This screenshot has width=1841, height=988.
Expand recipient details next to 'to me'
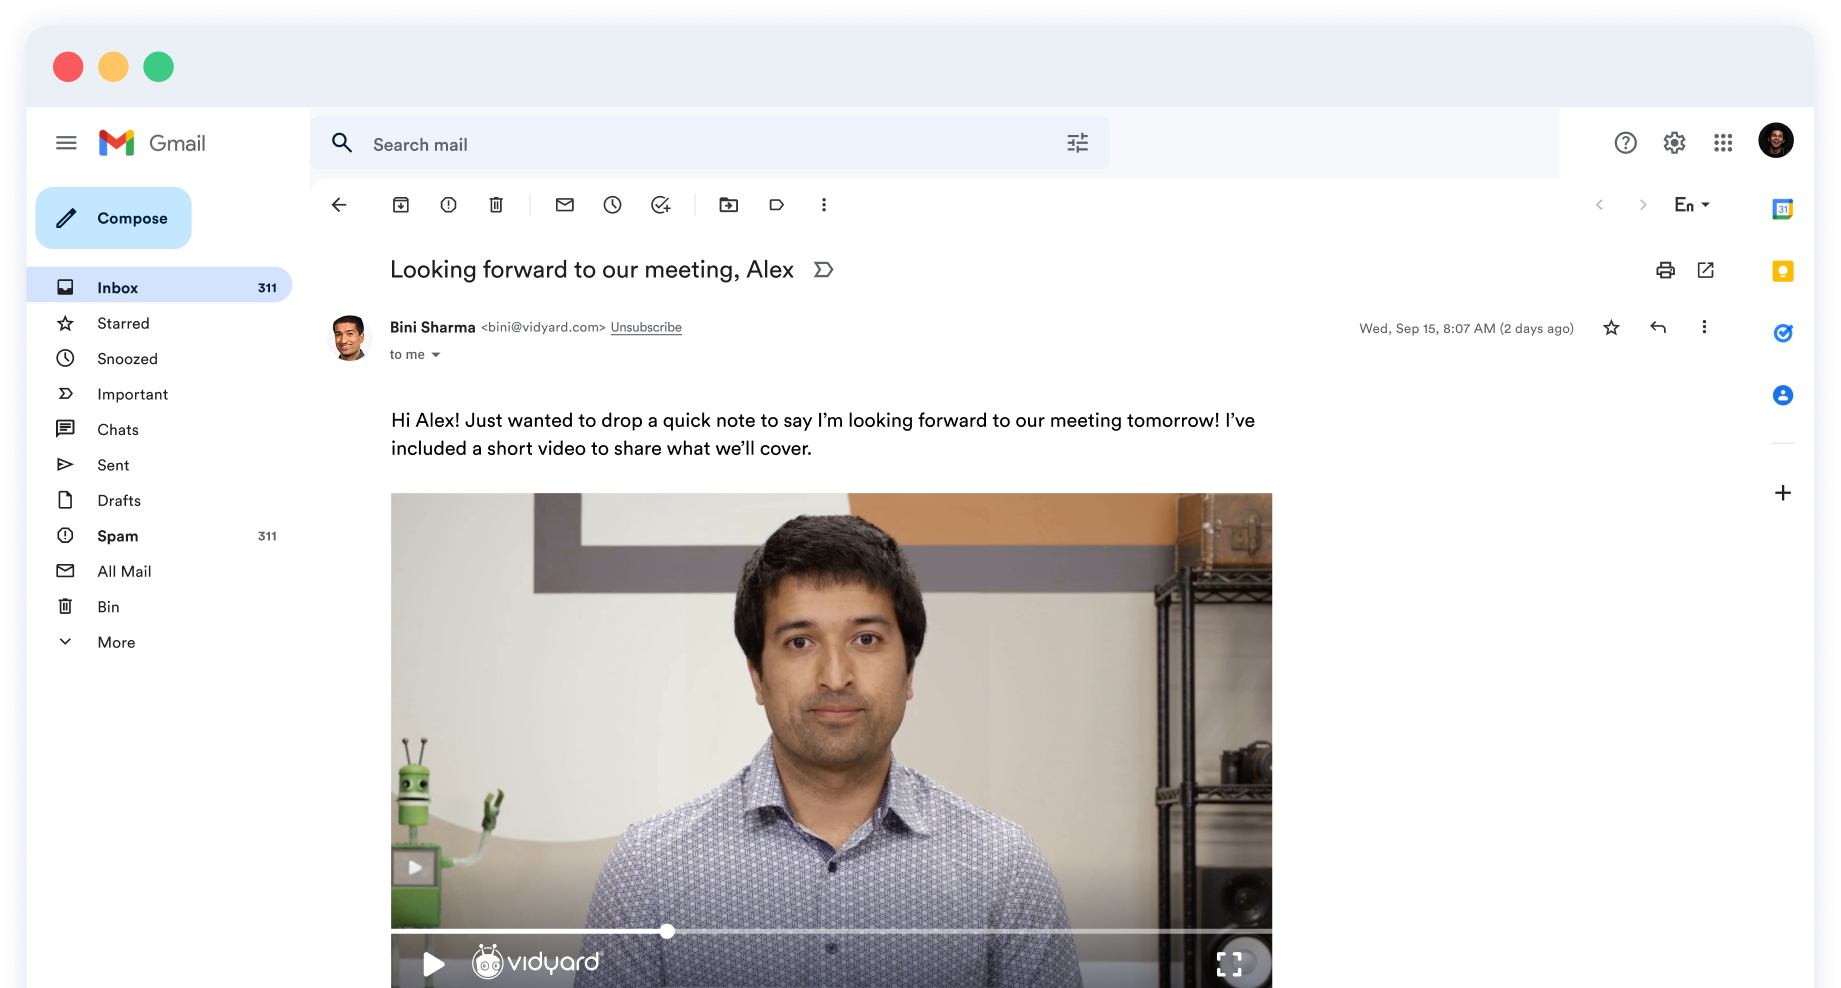coord(436,355)
